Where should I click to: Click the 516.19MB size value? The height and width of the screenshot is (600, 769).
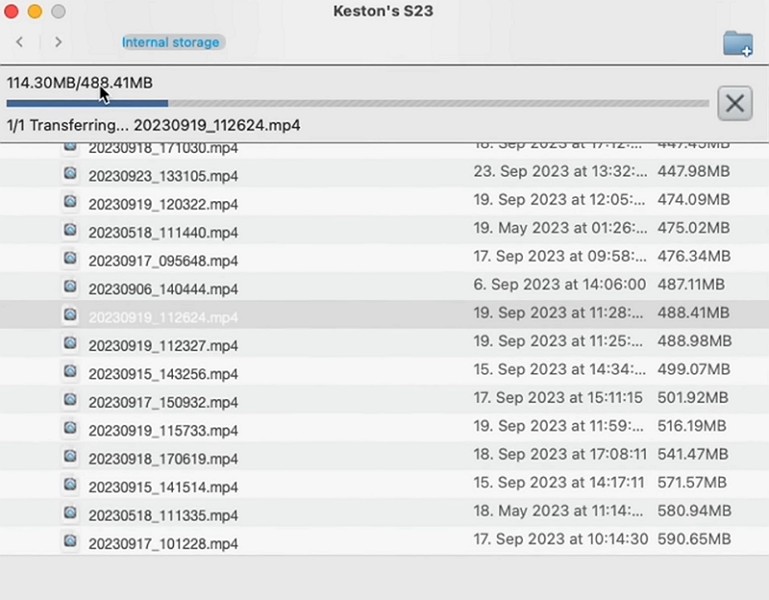(692, 426)
